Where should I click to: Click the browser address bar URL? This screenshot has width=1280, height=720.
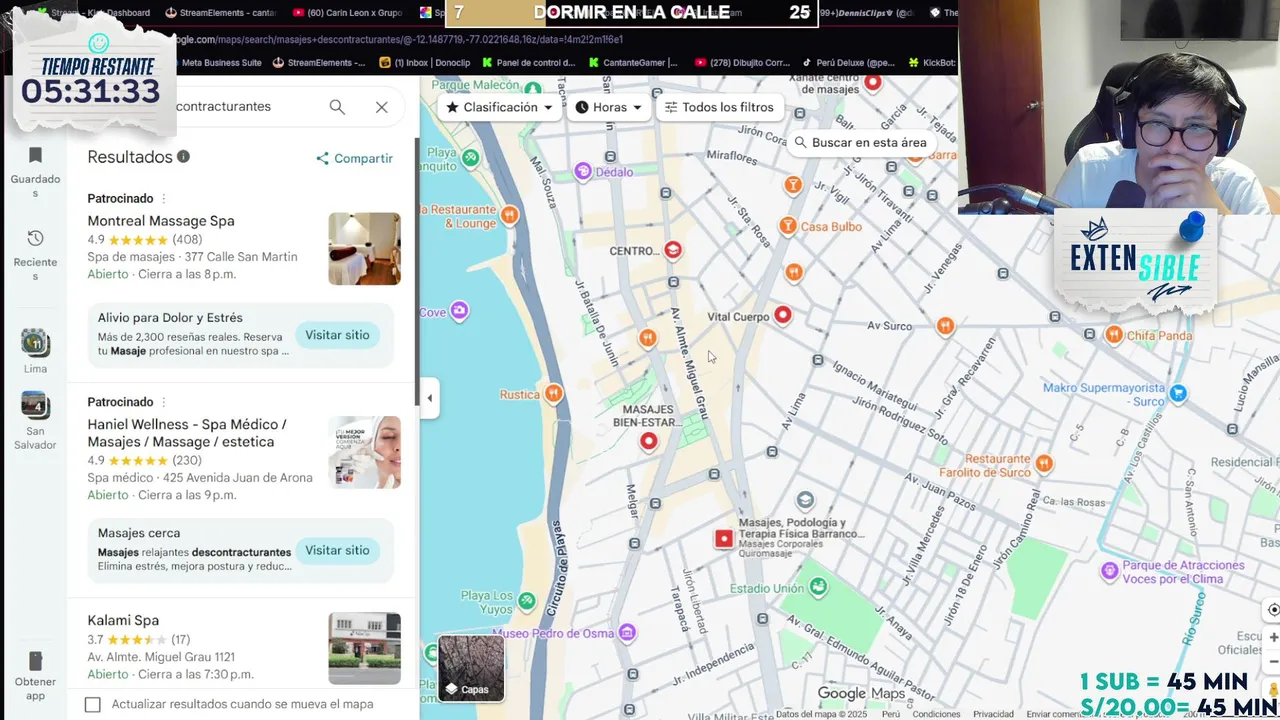[x=400, y=39]
